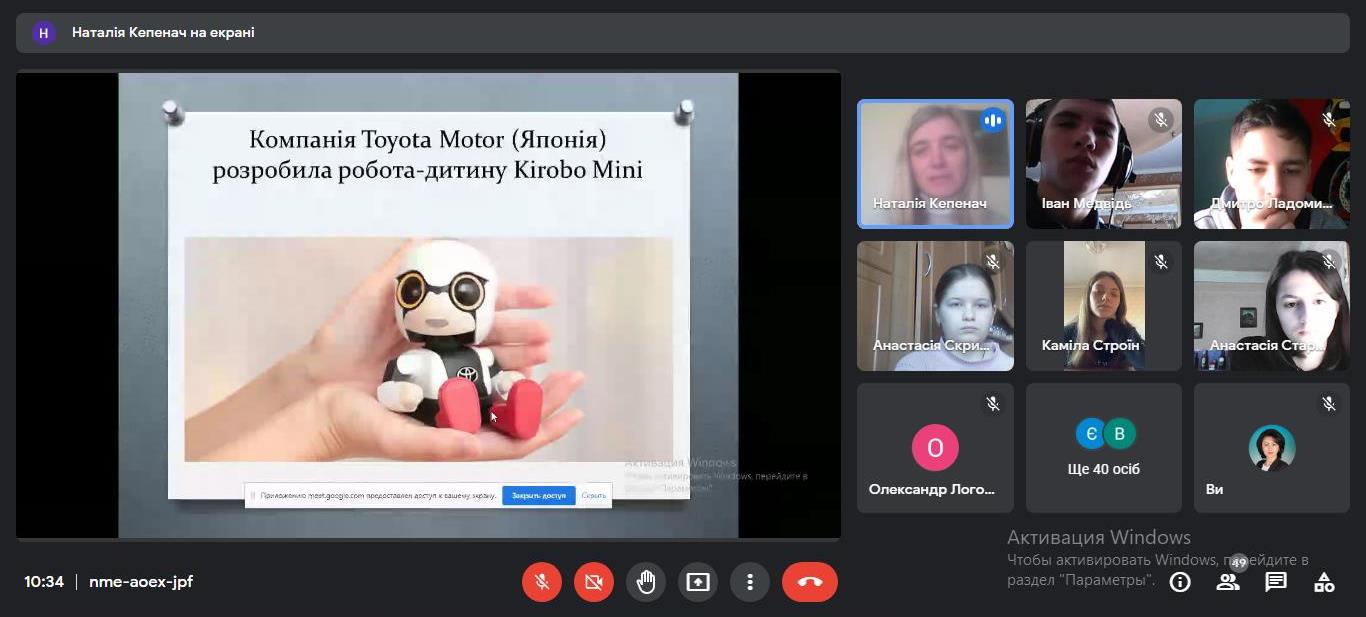Show the participants list people icon
Screen dimensions: 1366x617
pyautogui.click(x=1228, y=582)
